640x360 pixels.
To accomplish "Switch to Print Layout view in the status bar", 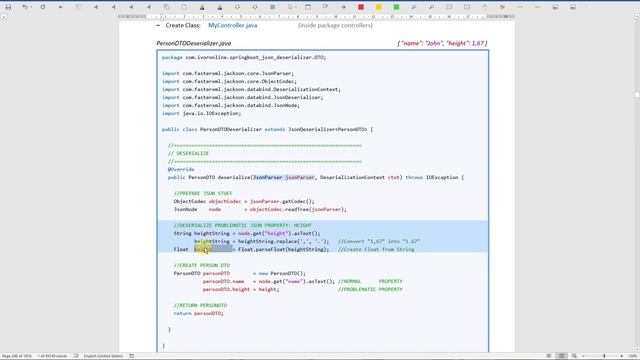I will pos(562,356).
